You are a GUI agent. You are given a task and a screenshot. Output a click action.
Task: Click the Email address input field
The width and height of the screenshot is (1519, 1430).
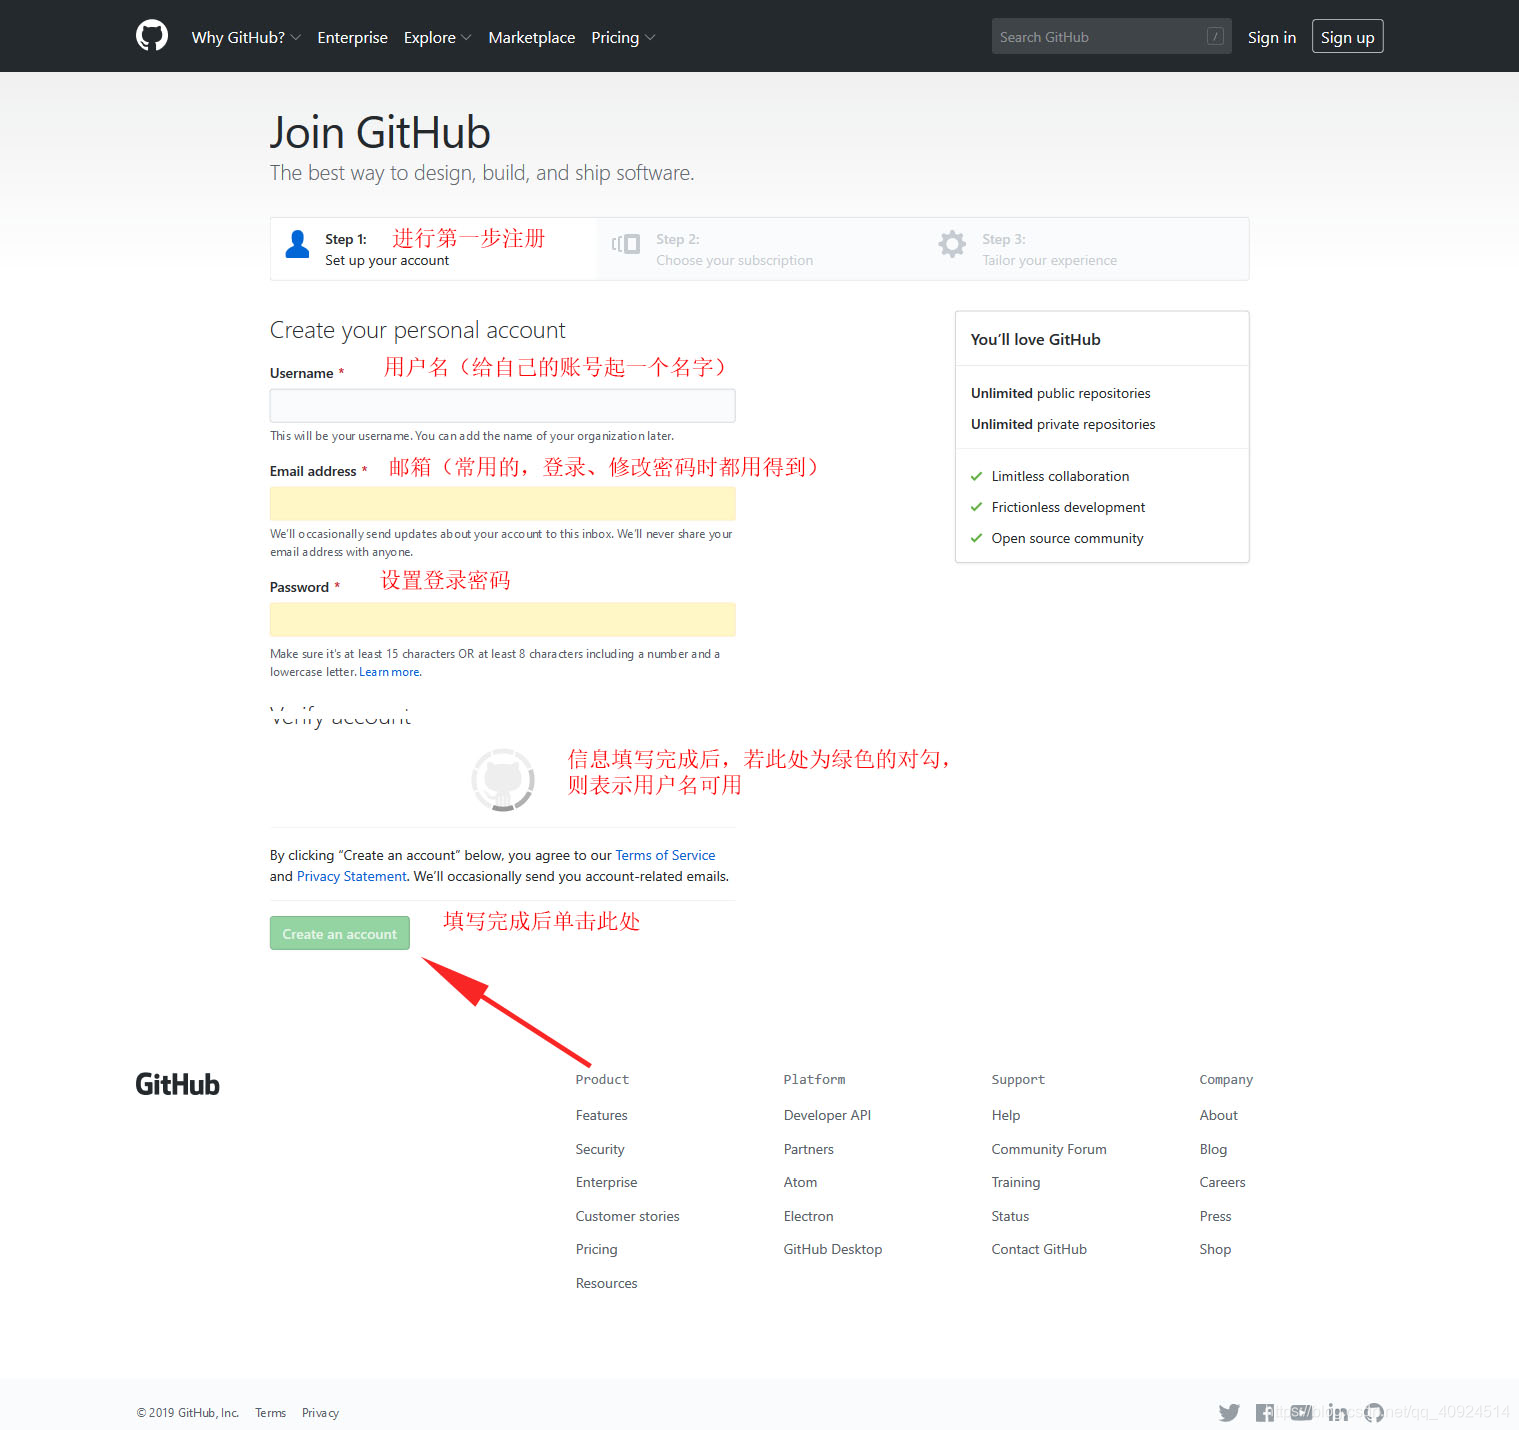(502, 504)
